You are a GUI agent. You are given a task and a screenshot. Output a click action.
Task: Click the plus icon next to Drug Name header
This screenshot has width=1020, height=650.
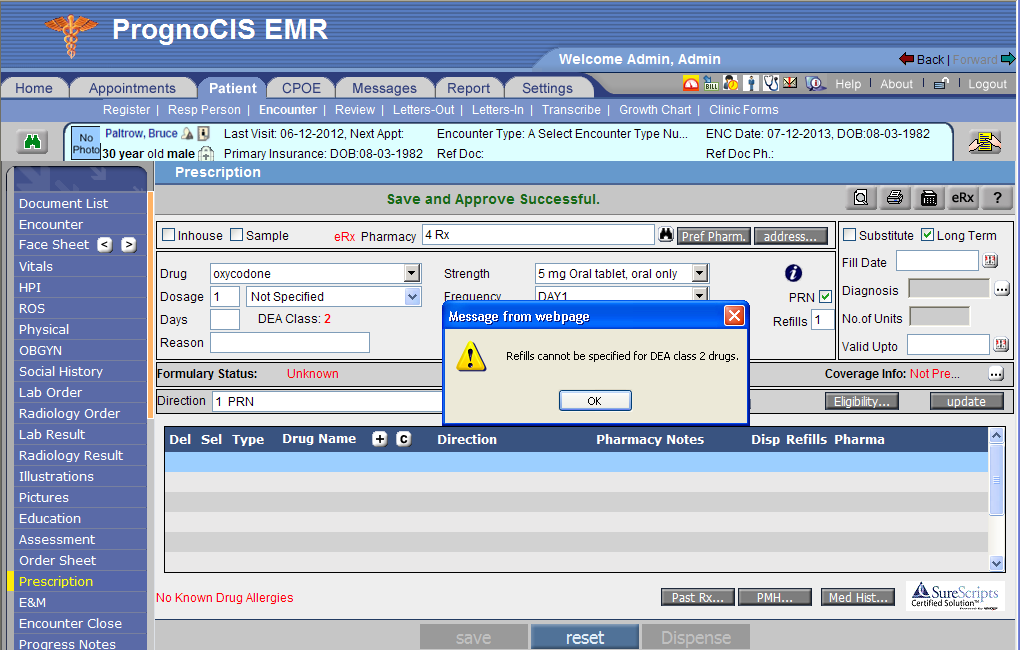tap(380, 439)
